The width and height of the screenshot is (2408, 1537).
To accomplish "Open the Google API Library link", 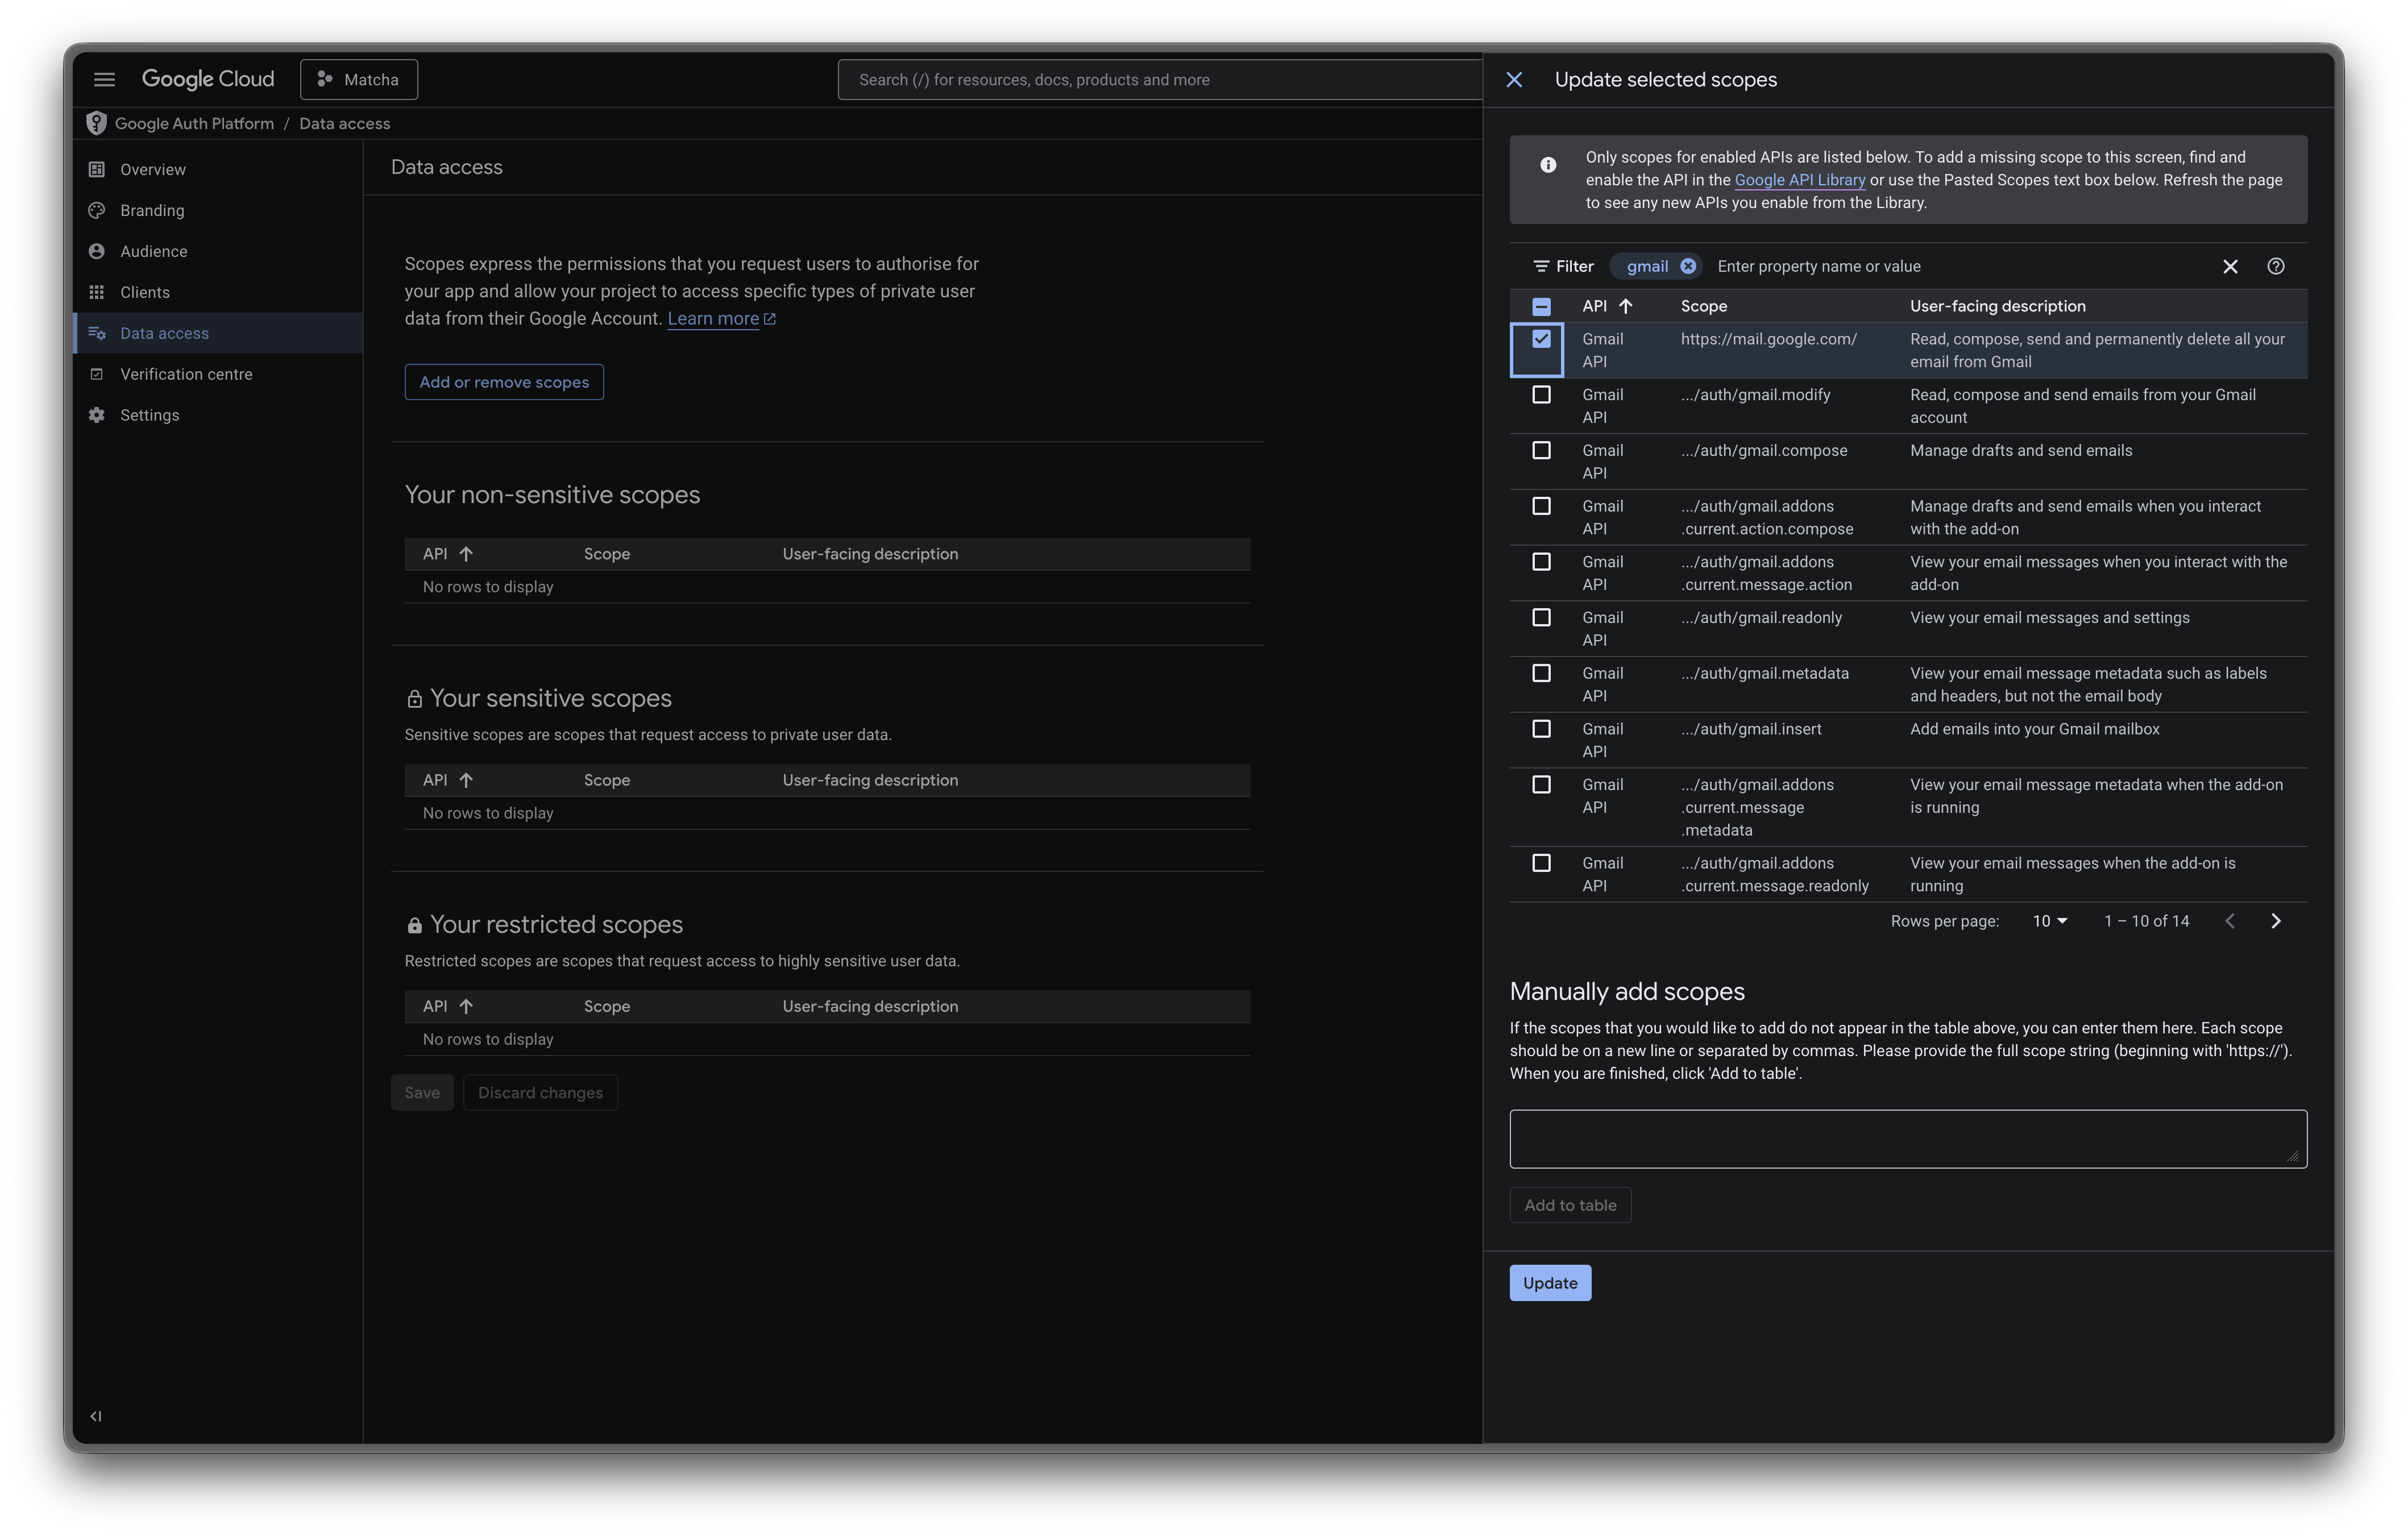I will point(1799,180).
